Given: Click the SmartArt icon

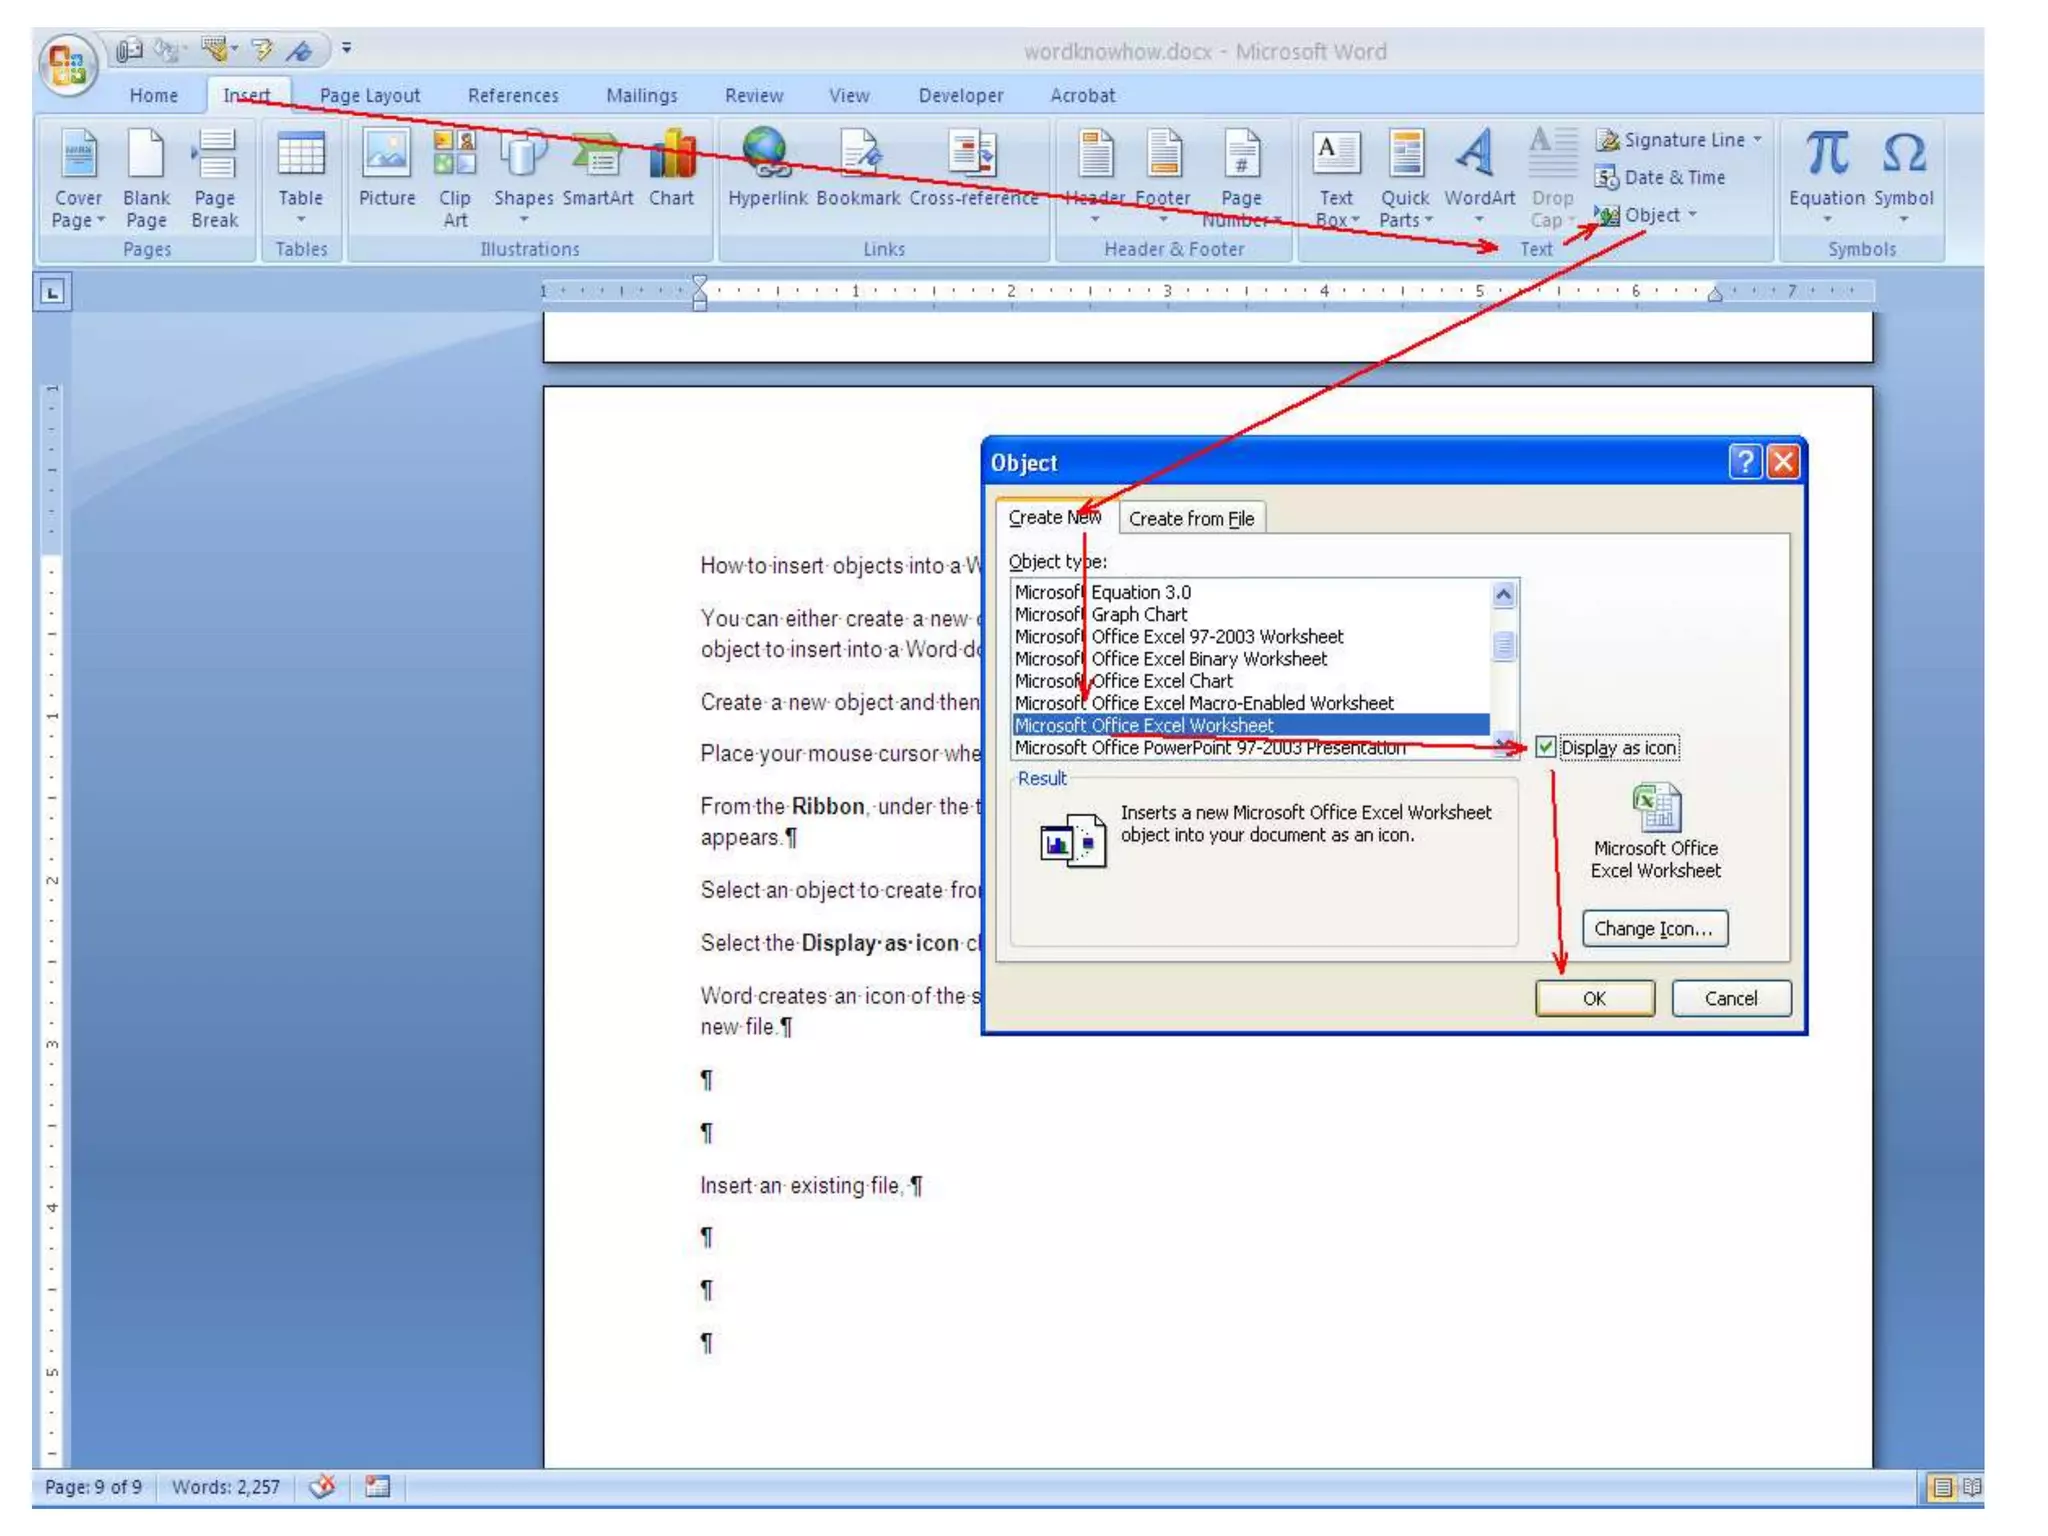Looking at the screenshot, I should coord(597,156).
